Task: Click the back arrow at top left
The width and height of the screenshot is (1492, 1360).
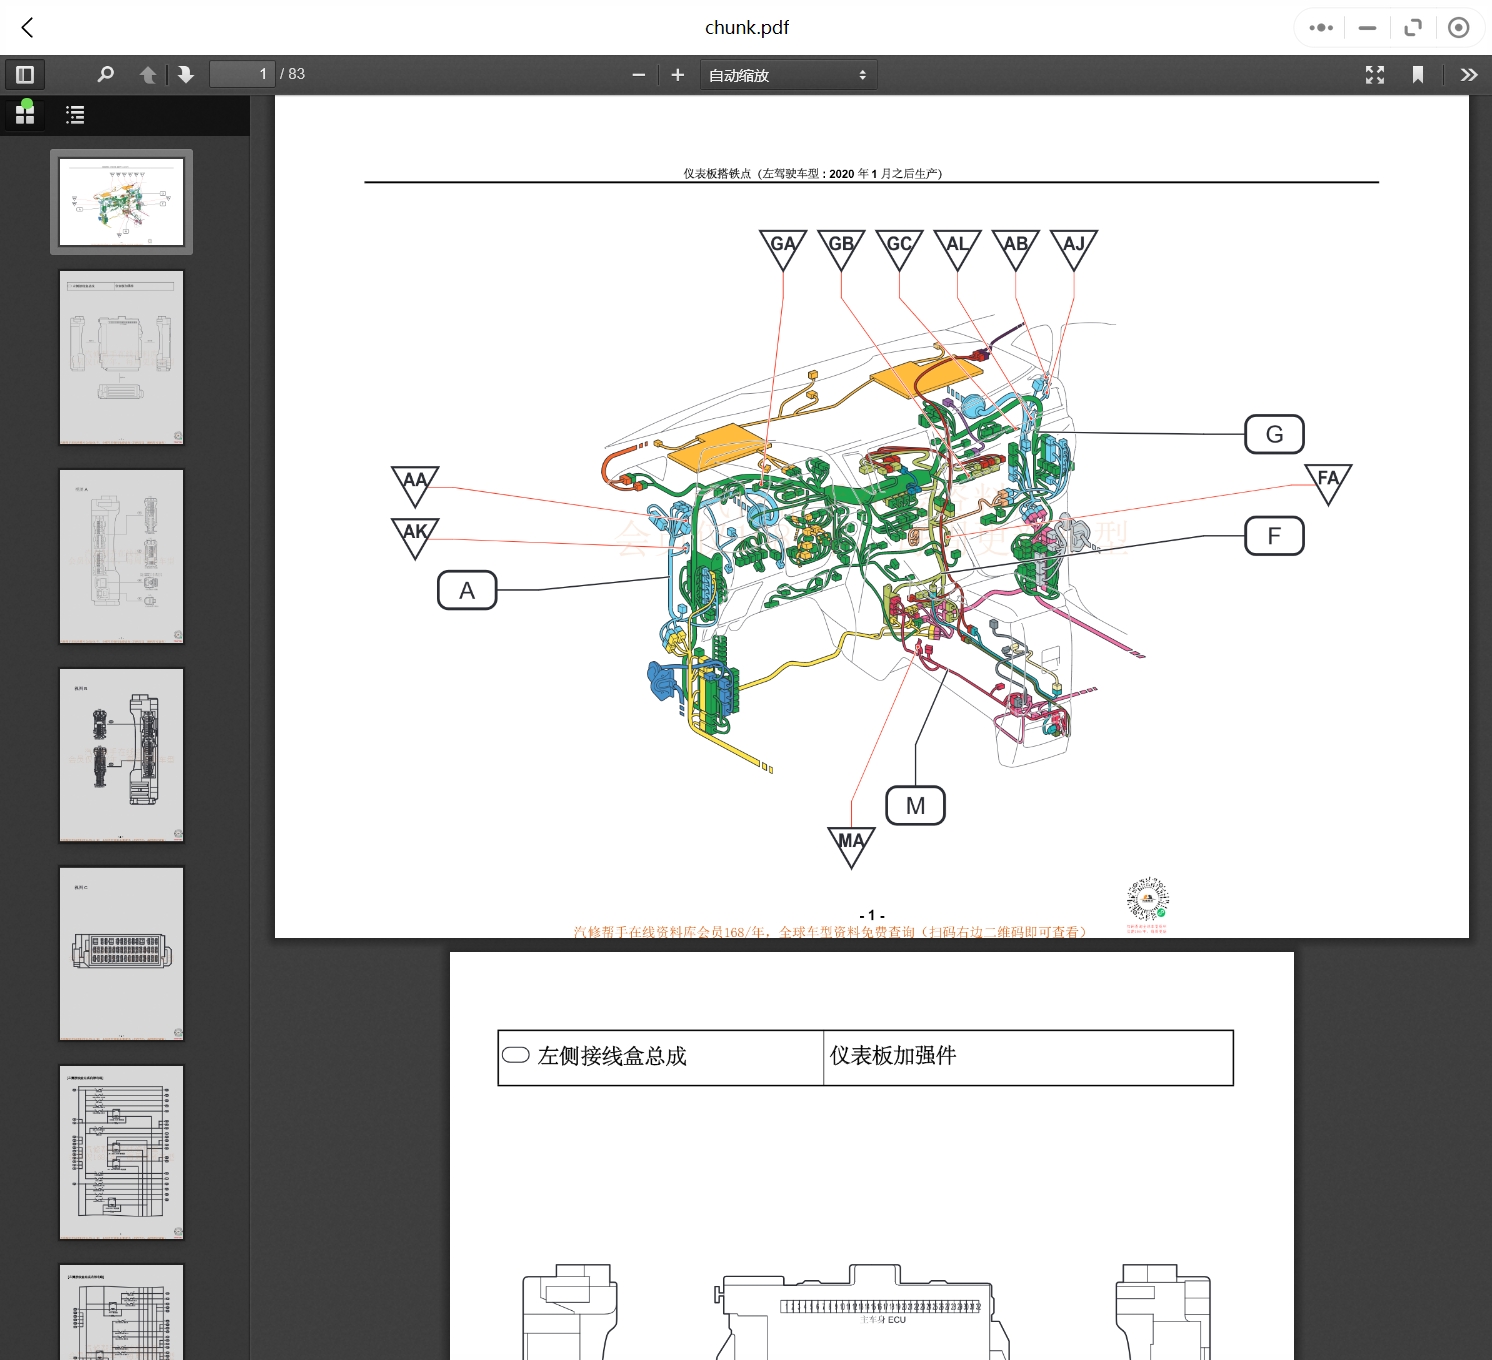Action: tap(28, 28)
